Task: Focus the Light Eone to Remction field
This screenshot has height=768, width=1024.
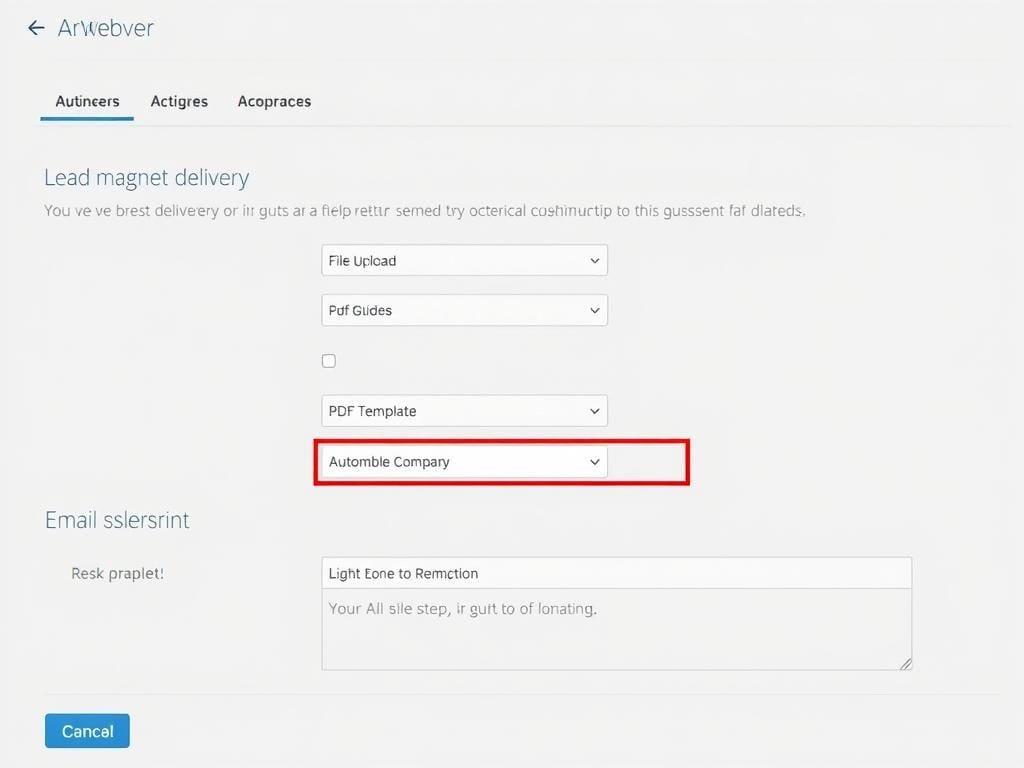Action: [616, 573]
